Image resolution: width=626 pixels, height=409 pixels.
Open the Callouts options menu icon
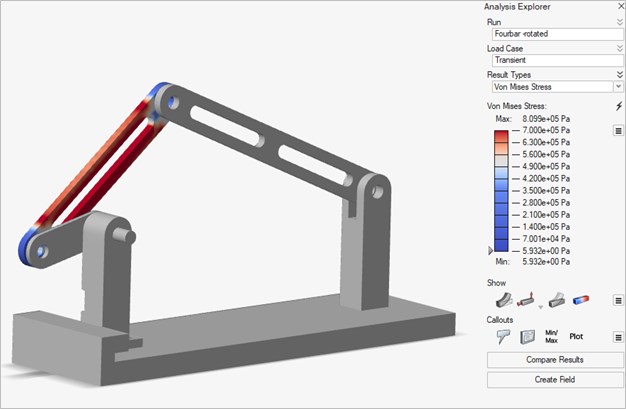(x=618, y=338)
